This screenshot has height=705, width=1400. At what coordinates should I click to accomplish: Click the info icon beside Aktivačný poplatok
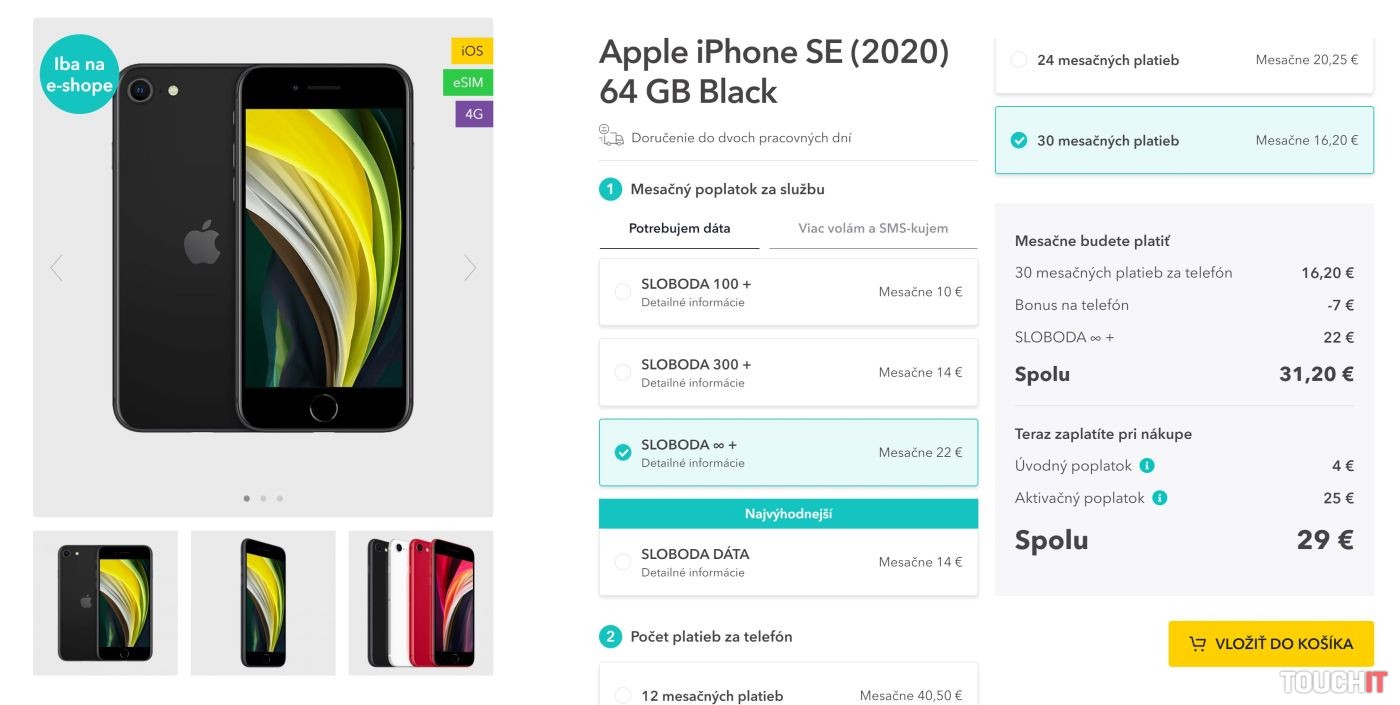click(x=1159, y=498)
